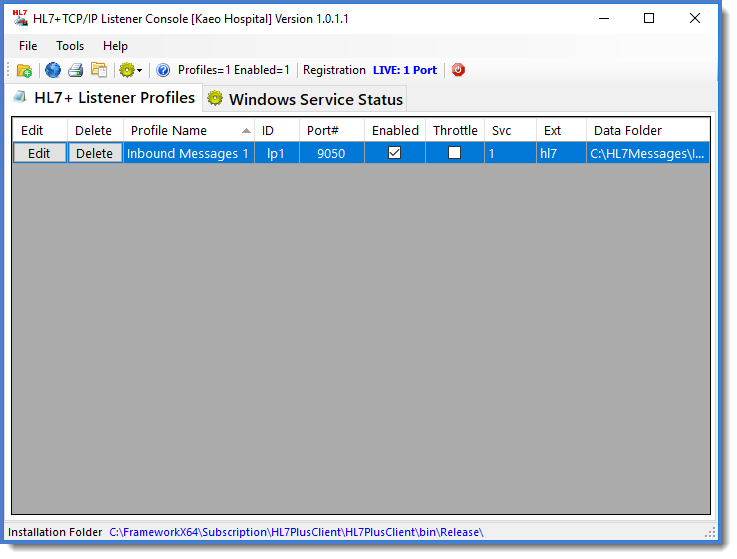
Task: Click Delete button for Inbound Messages 1
Action: coord(95,154)
